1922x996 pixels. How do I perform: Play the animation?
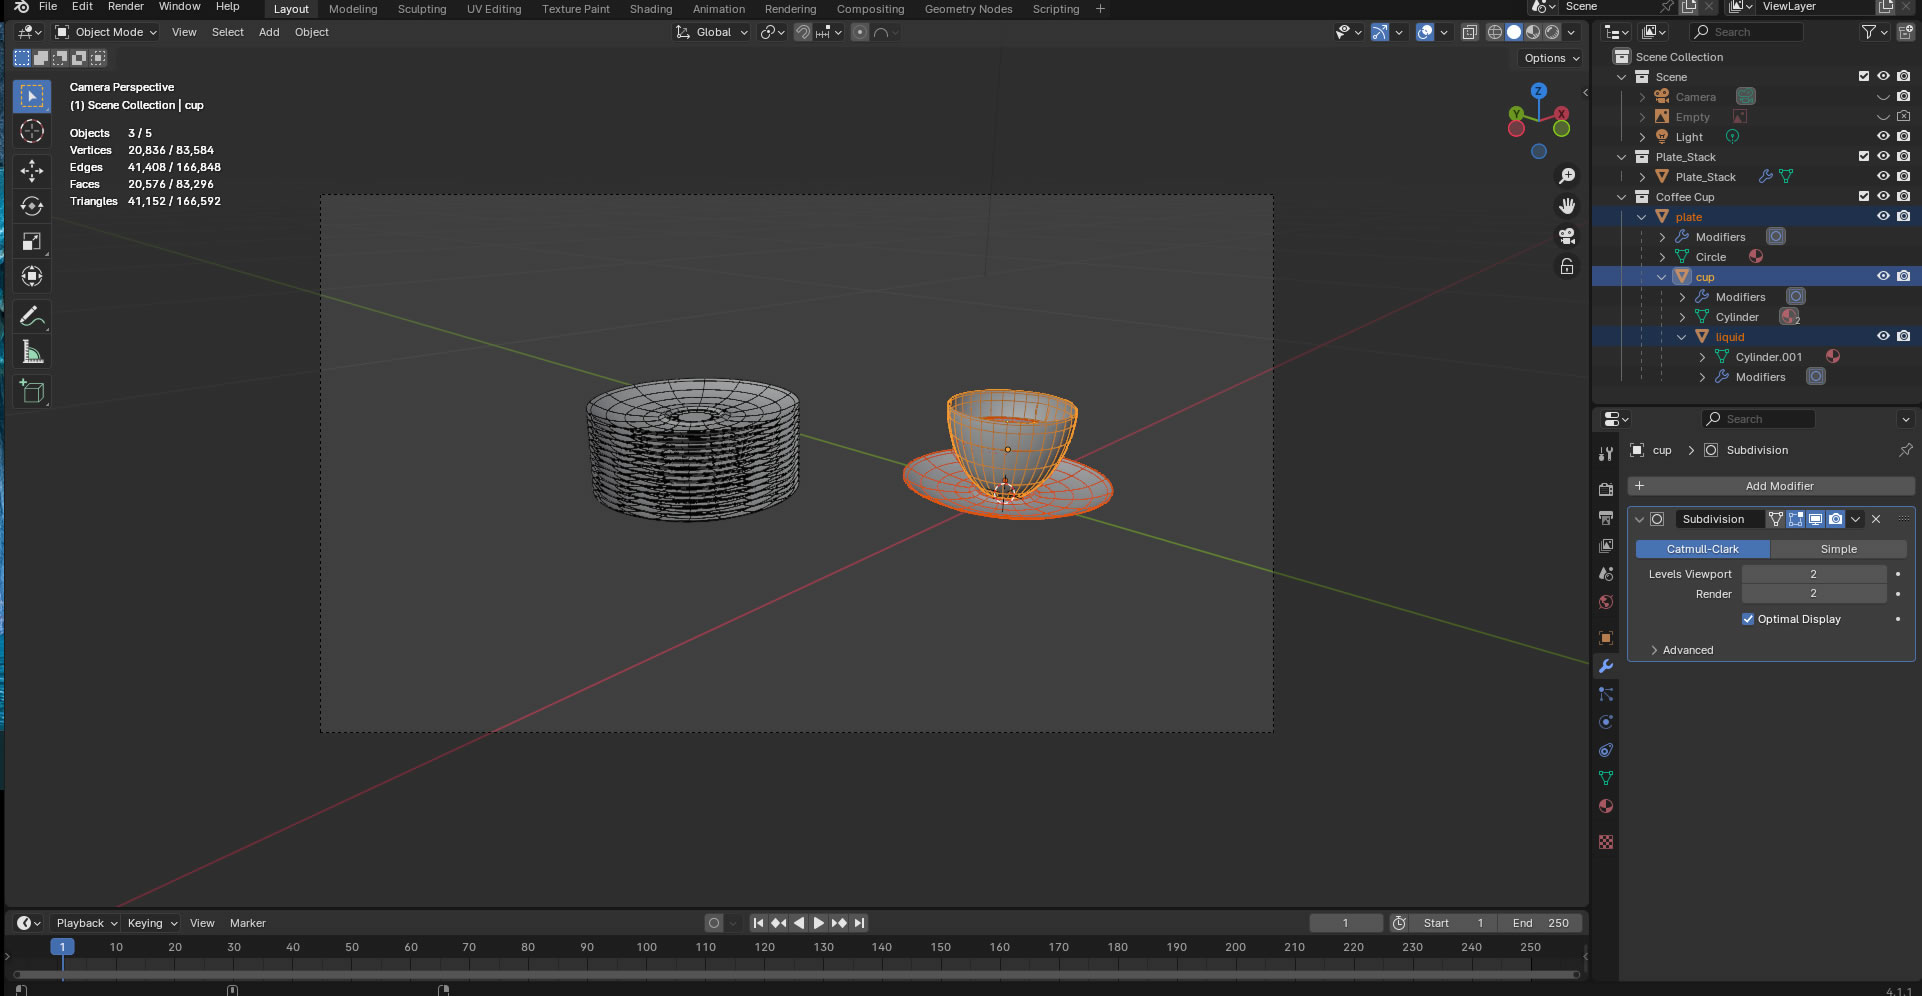click(819, 923)
